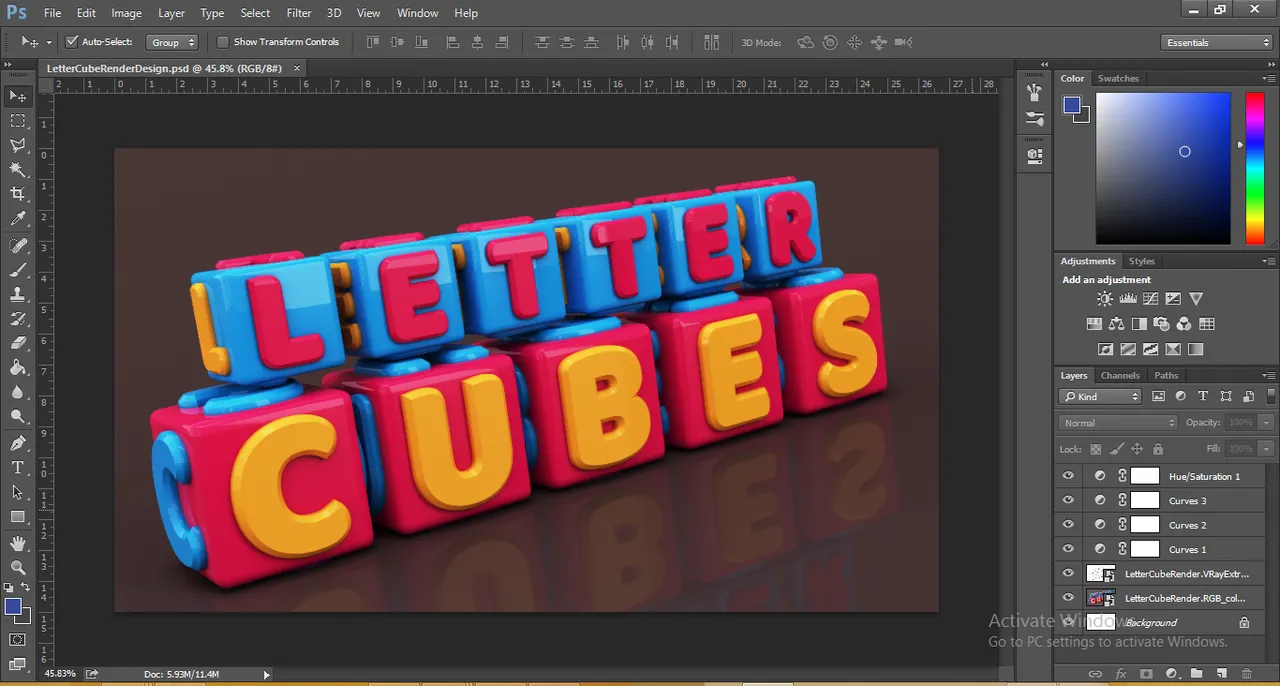
Task: Switch to the Channels tab
Action: click(x=1120, y=375)
